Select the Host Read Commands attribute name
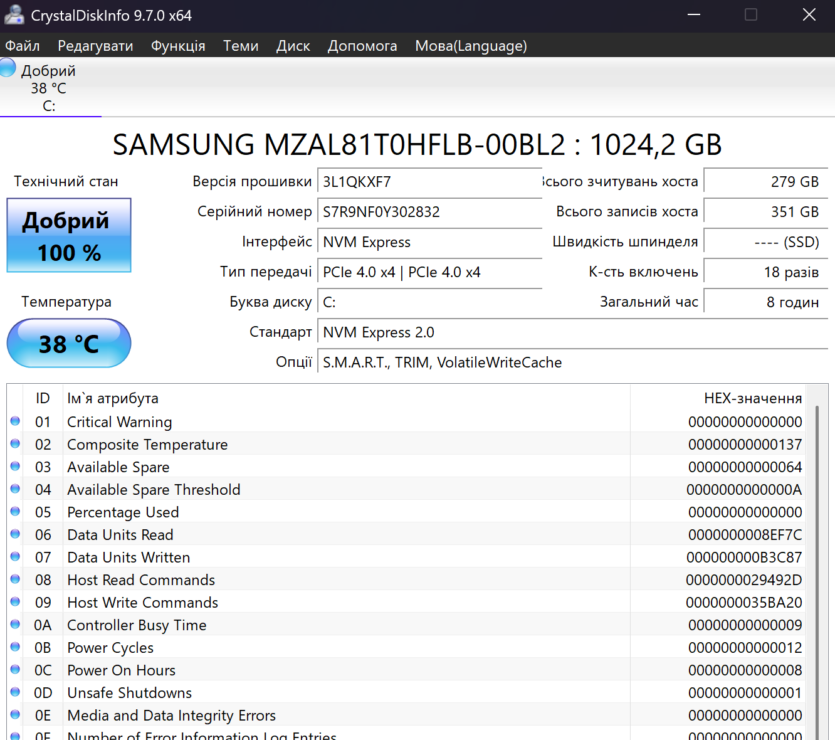The height and width of the screenshot is (740, 835). [x=141, y=580]
